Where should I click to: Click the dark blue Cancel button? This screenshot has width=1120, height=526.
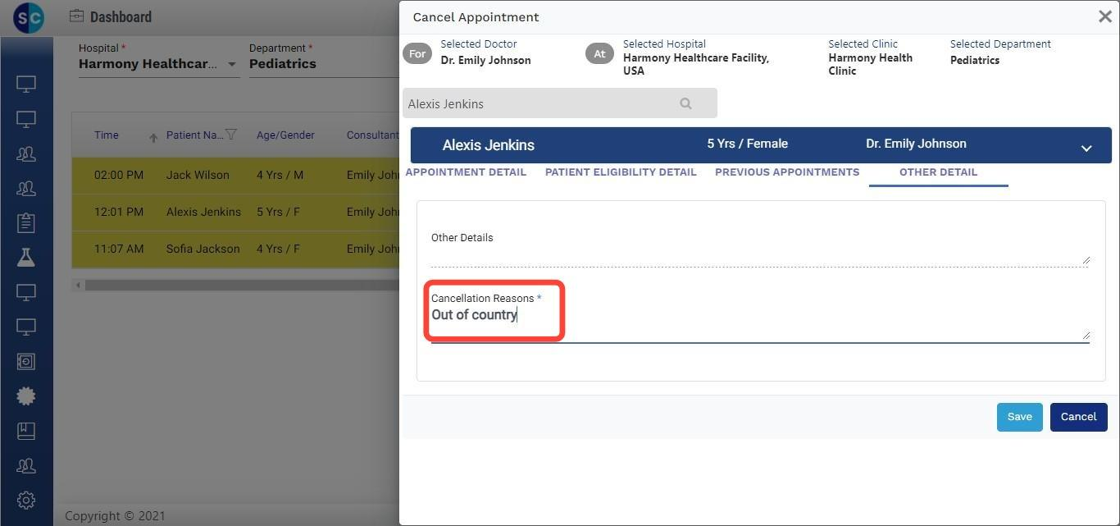click(1079, 417)
